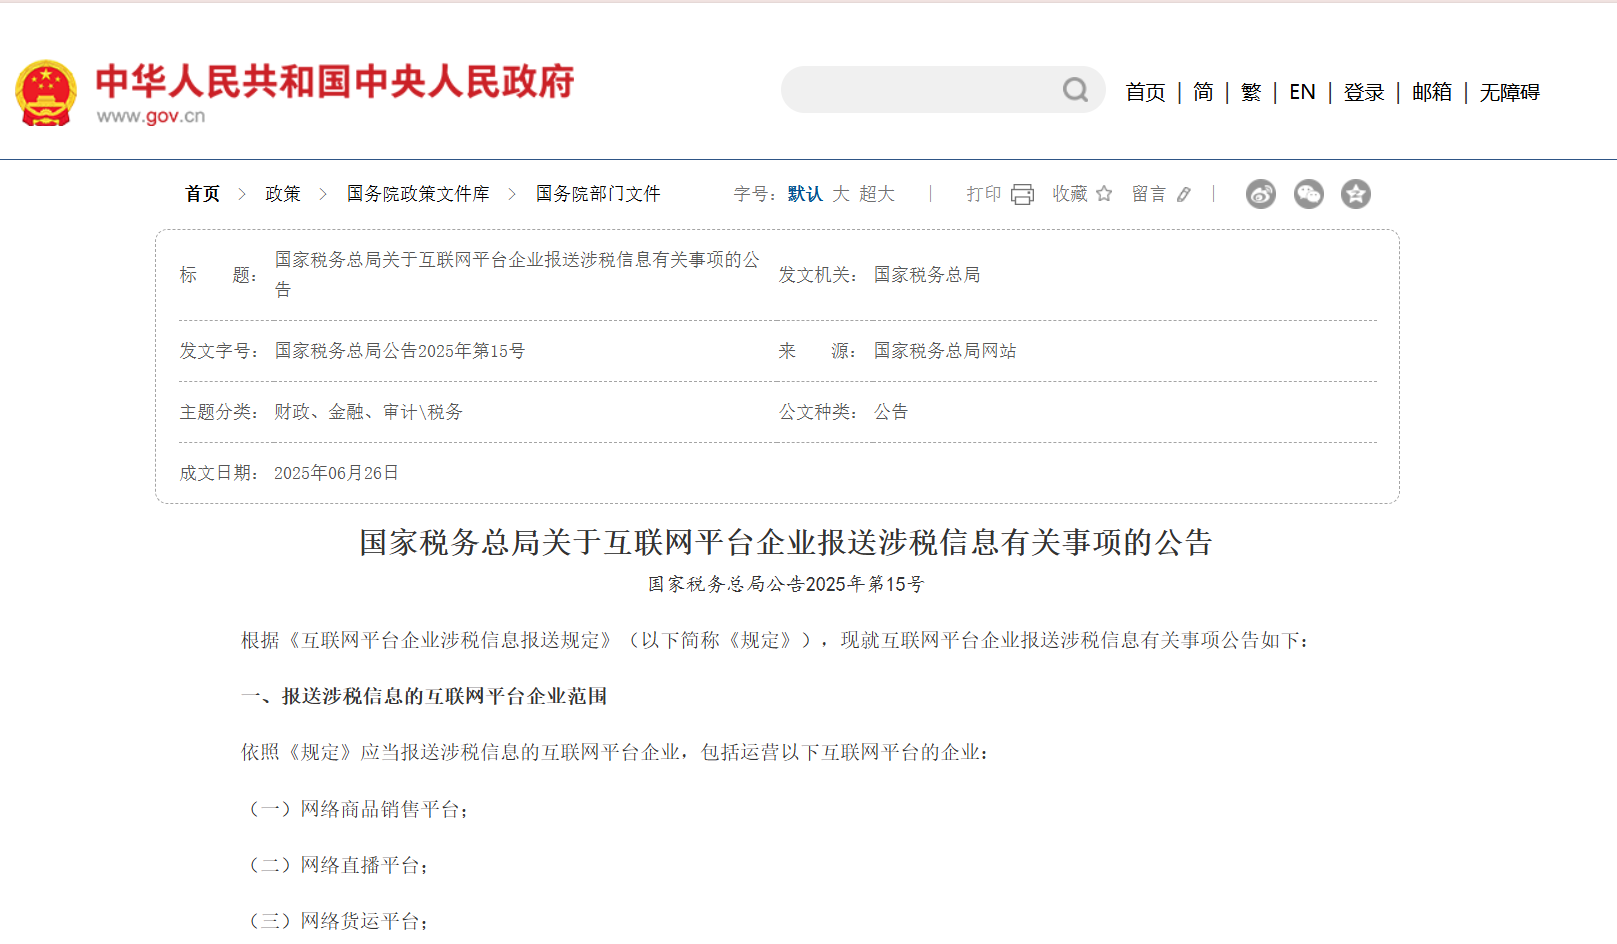Open 首页 in top navigation
This screenshot has height=944, width=1617.
click(1145, 92)
